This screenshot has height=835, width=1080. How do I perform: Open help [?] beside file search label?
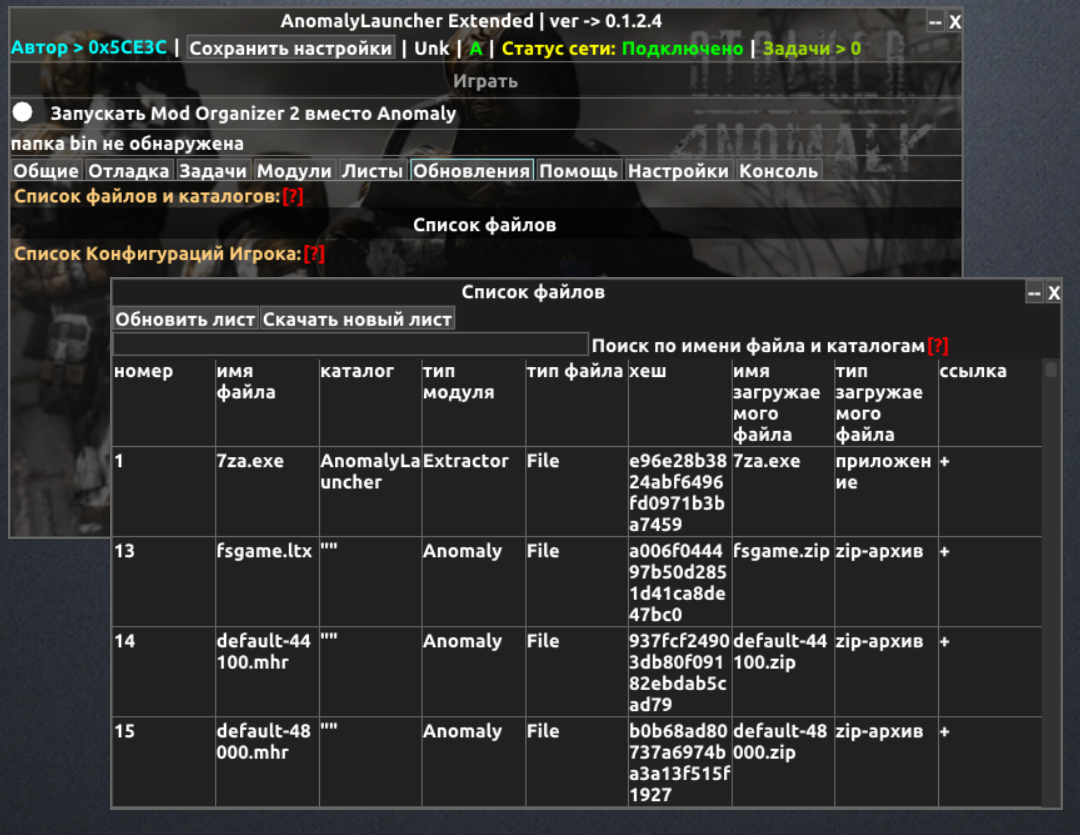pos(938,346)
